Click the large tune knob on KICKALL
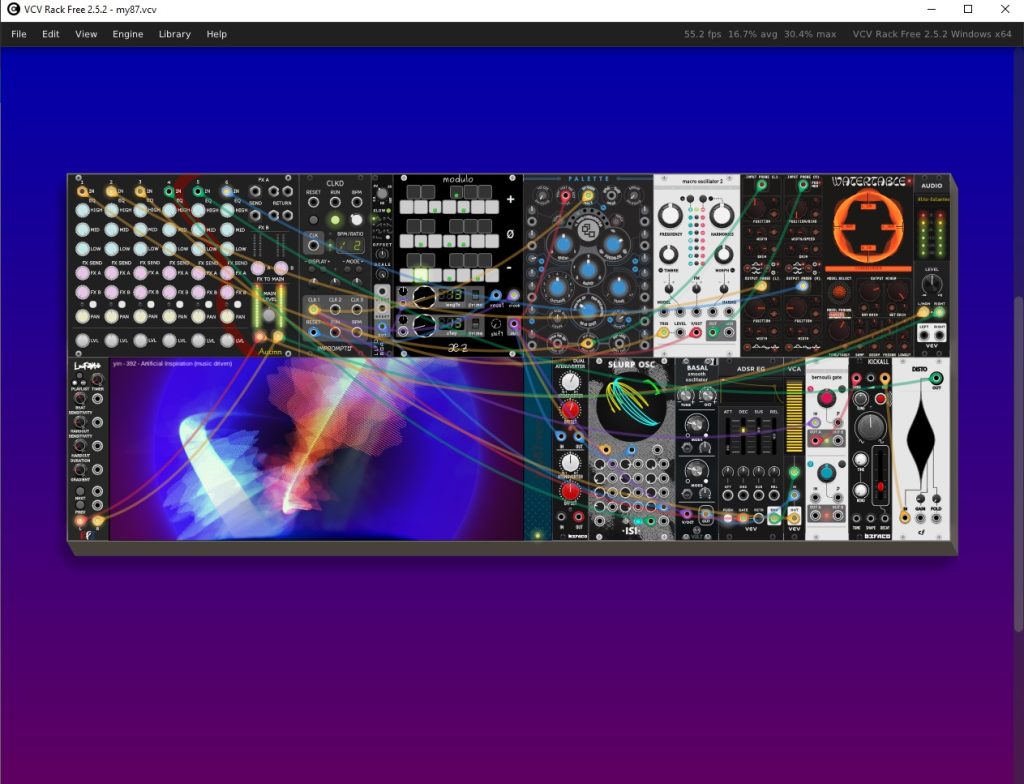This screenshot has height=784, width=1024. [871, 427]
